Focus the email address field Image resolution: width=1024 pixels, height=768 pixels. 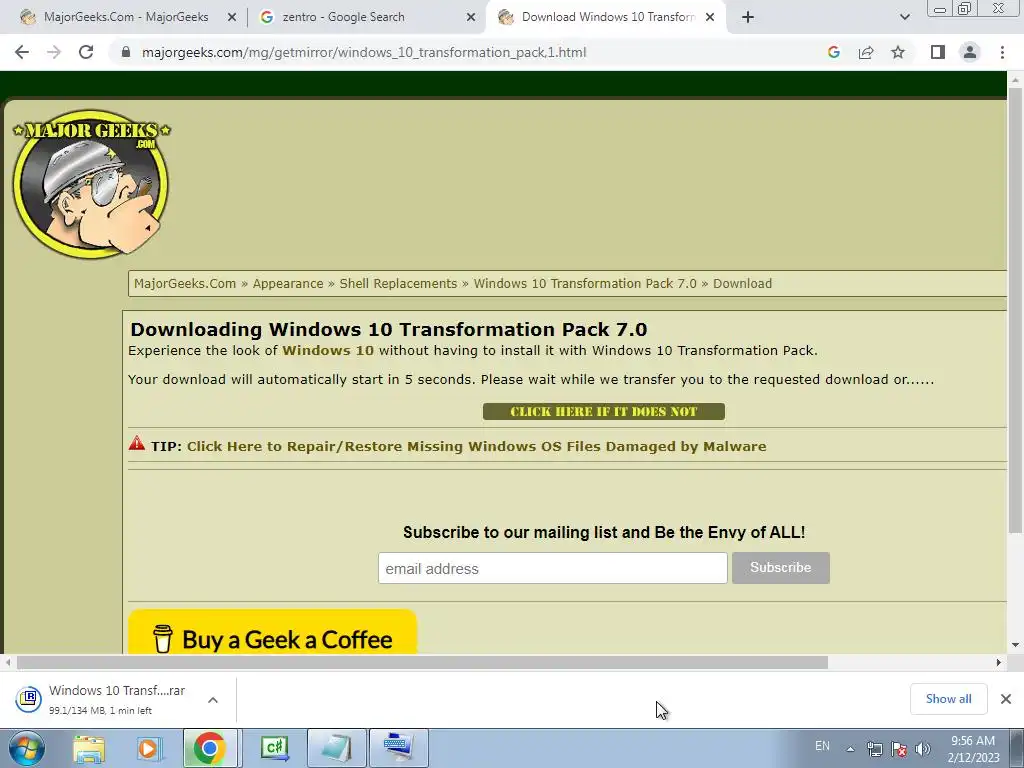(552, 568)
